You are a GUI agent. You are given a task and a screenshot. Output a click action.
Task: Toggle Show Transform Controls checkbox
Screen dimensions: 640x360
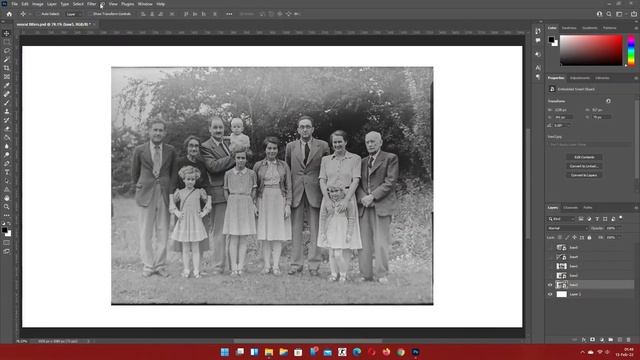[x=91, y=14]
